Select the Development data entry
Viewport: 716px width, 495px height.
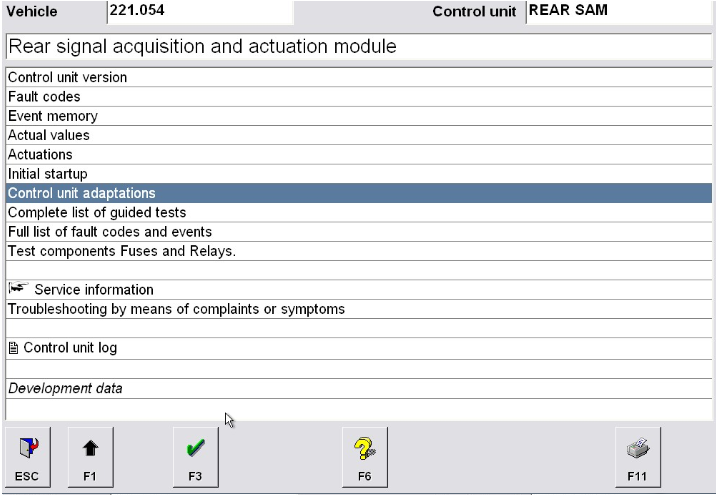[65, 388]
